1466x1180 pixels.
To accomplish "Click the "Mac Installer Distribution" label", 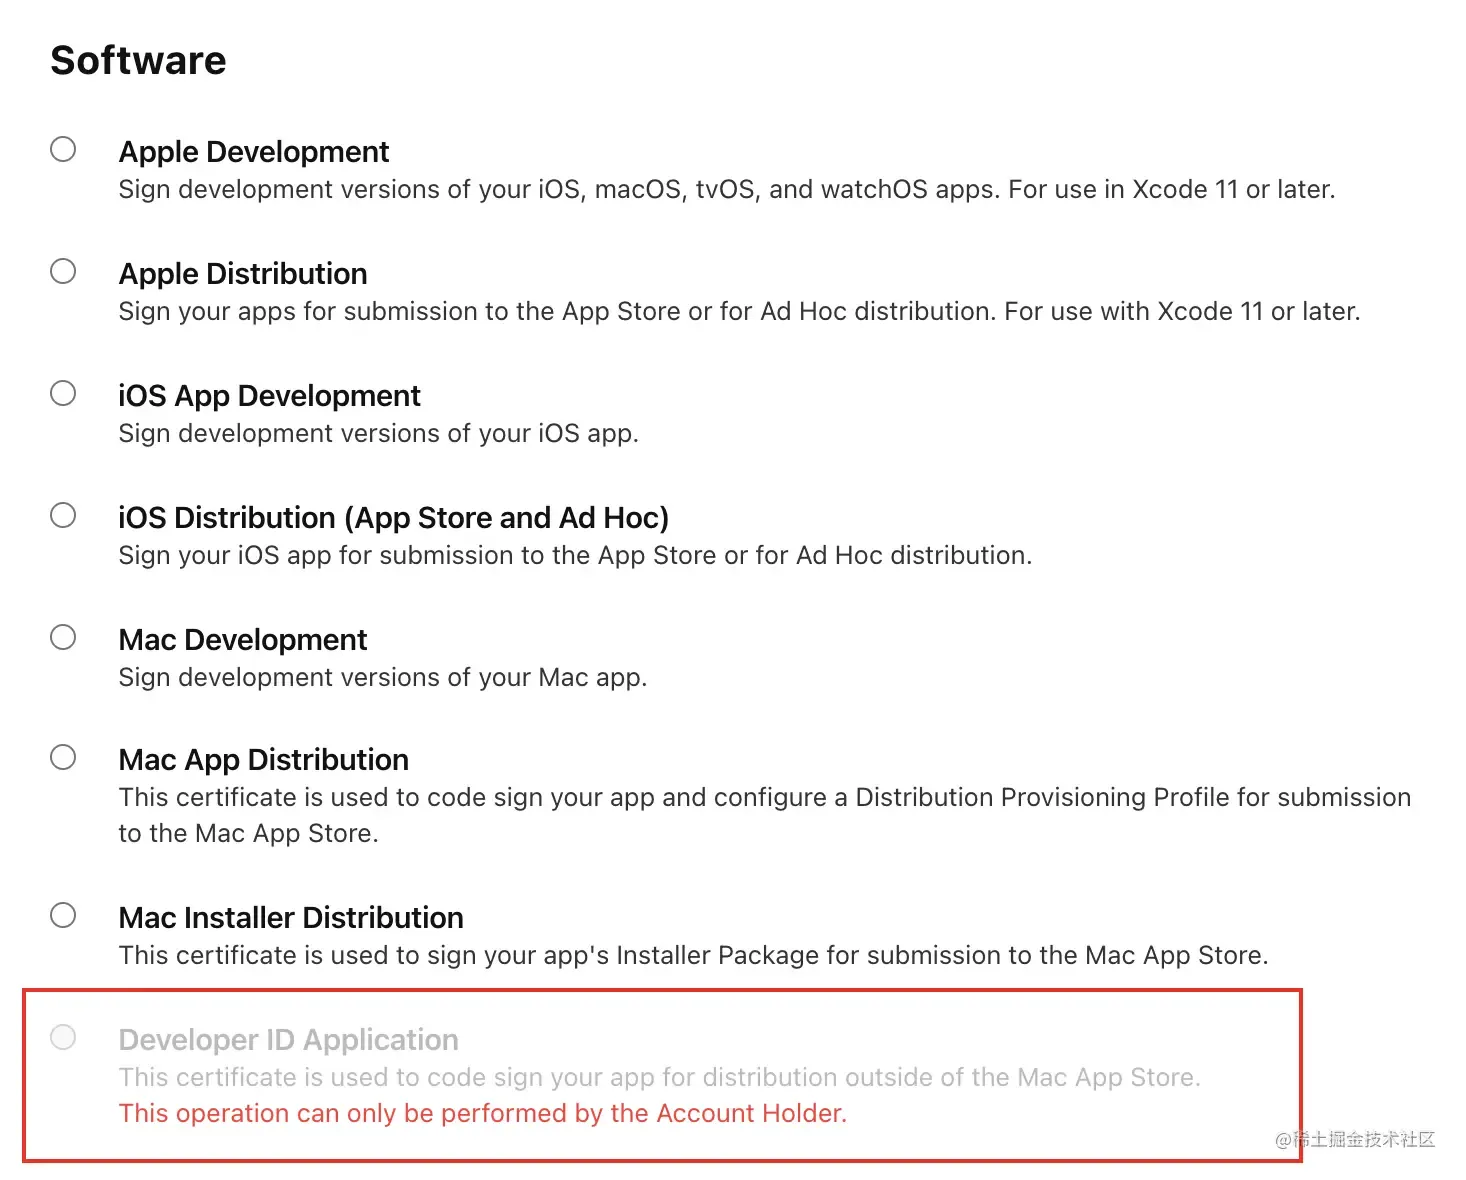I will click(x=291, y=918).
